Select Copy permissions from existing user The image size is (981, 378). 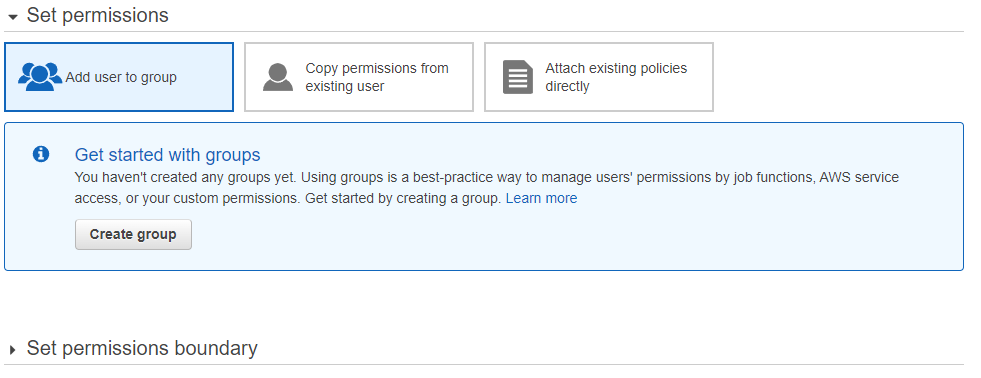[358, 77]
